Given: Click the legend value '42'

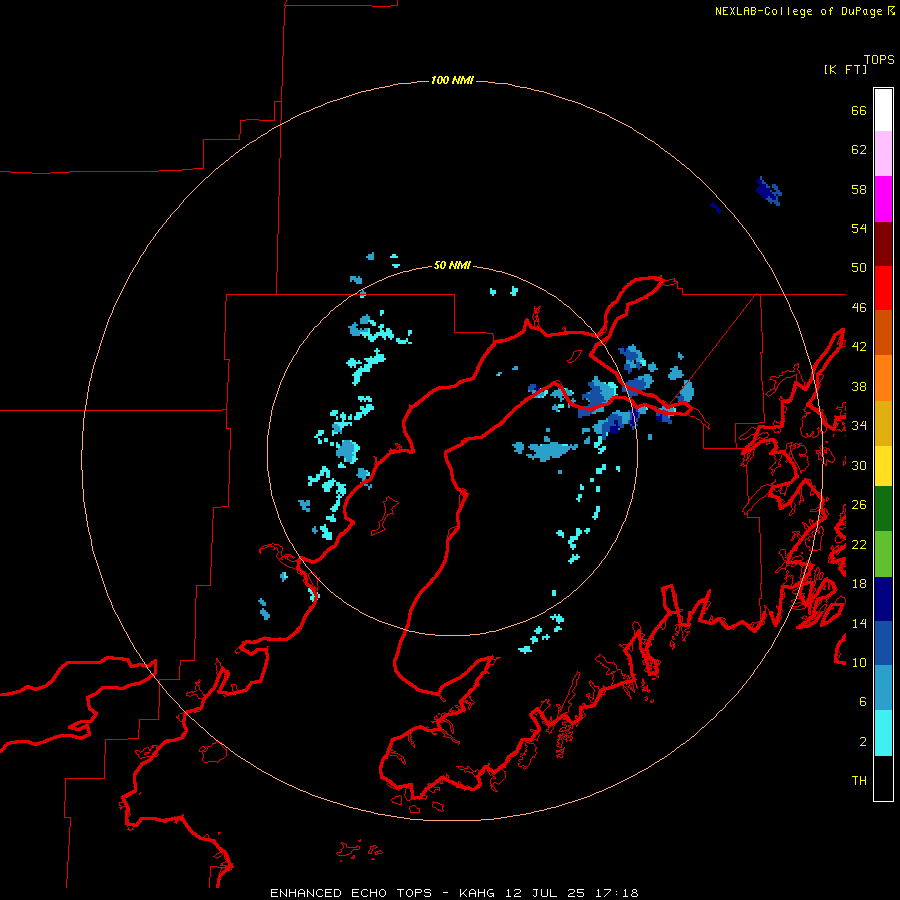Looking at the screenshot, I should coord(859,347).
